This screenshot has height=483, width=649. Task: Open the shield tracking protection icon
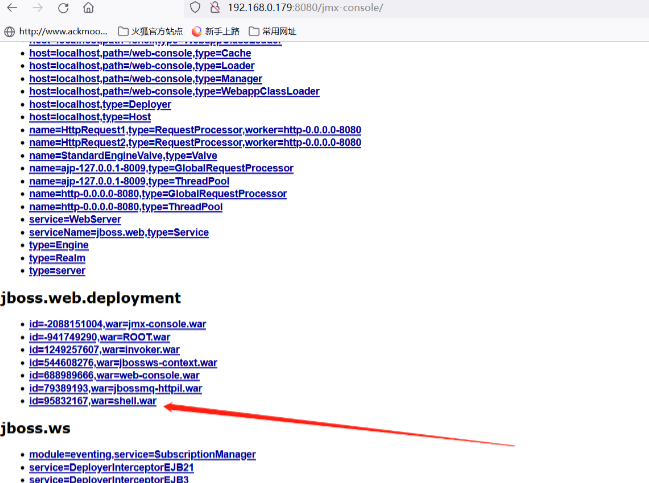(194, 8)
